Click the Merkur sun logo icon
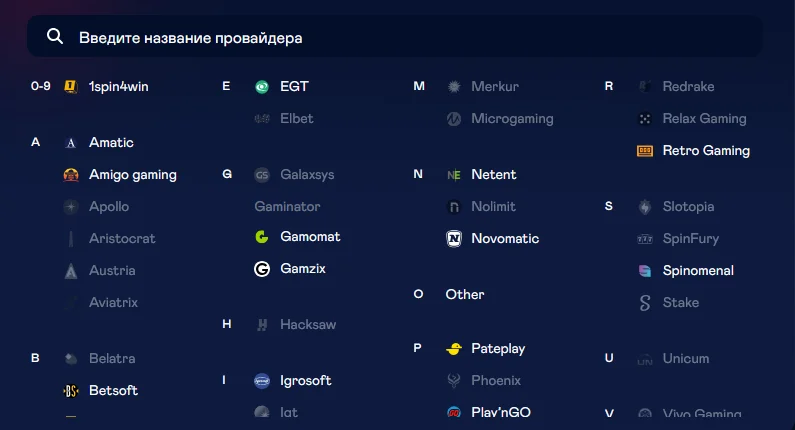 point(454,87)
